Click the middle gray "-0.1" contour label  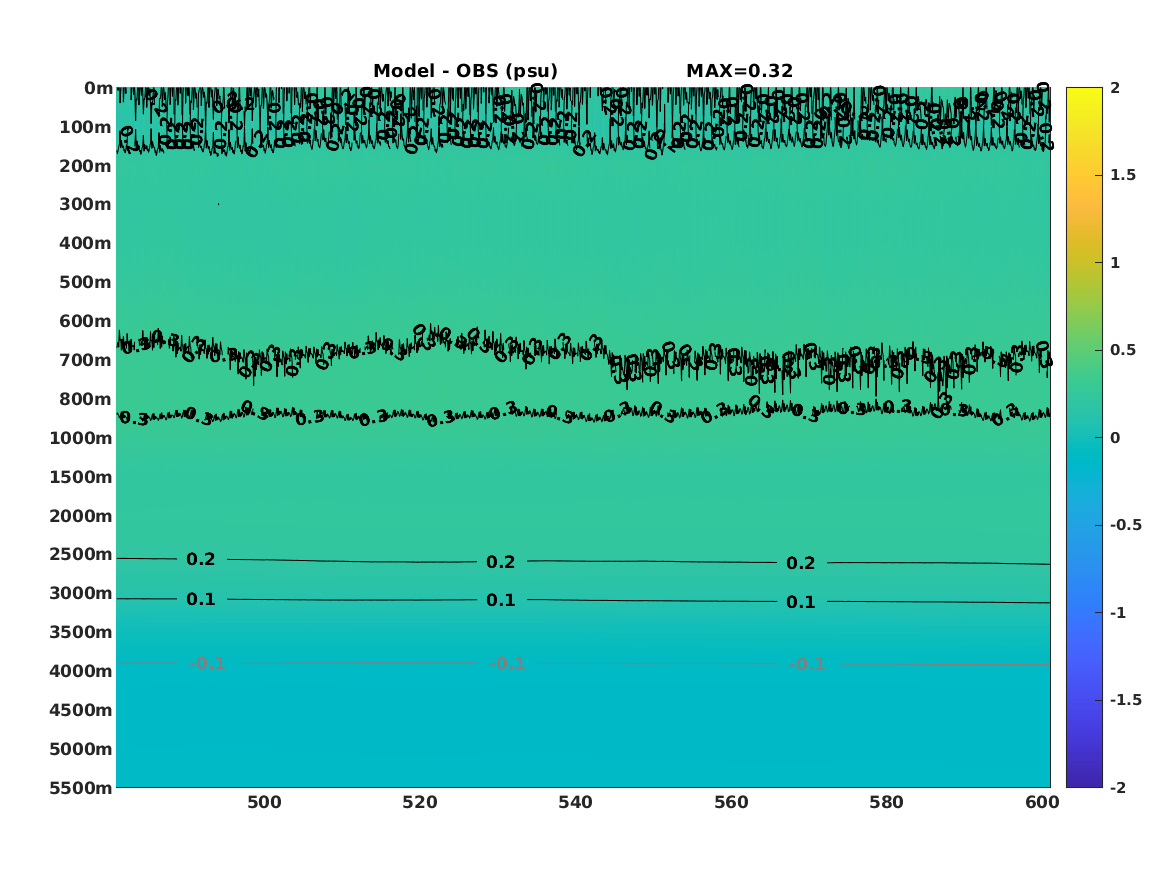[x=508, y=663]
